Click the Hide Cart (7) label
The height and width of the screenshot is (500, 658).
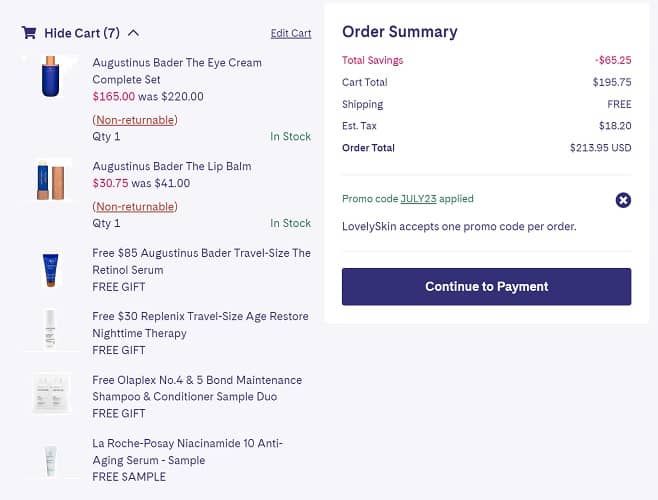click(x=82, y=33)
